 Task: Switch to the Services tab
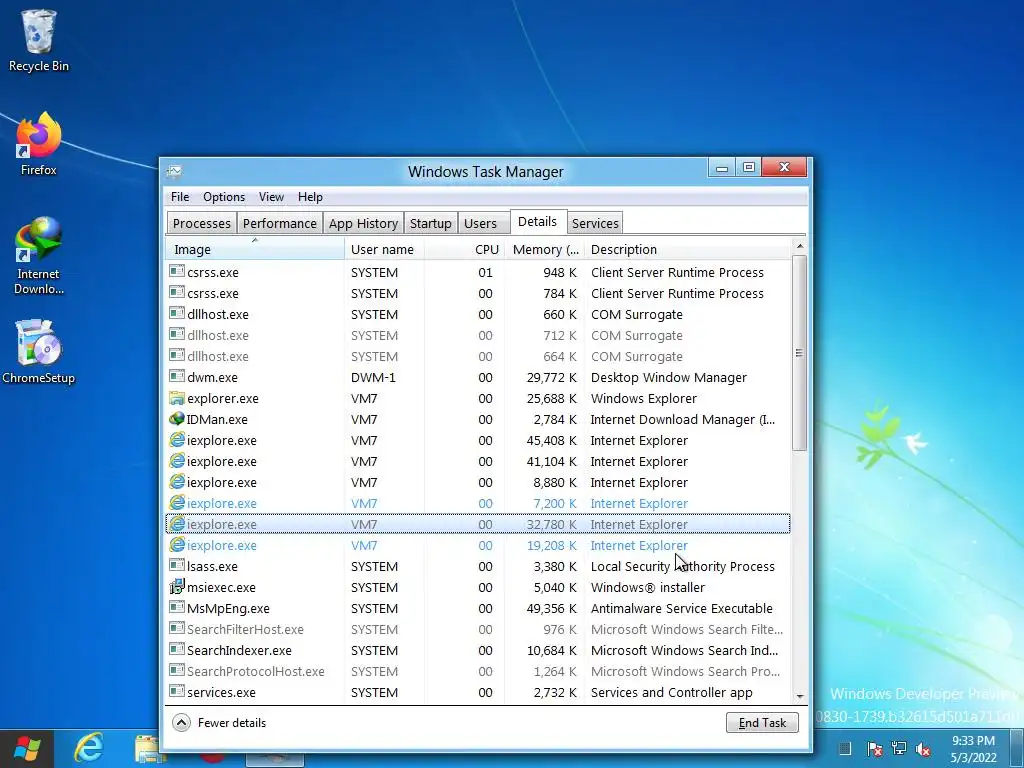(595, 223)
